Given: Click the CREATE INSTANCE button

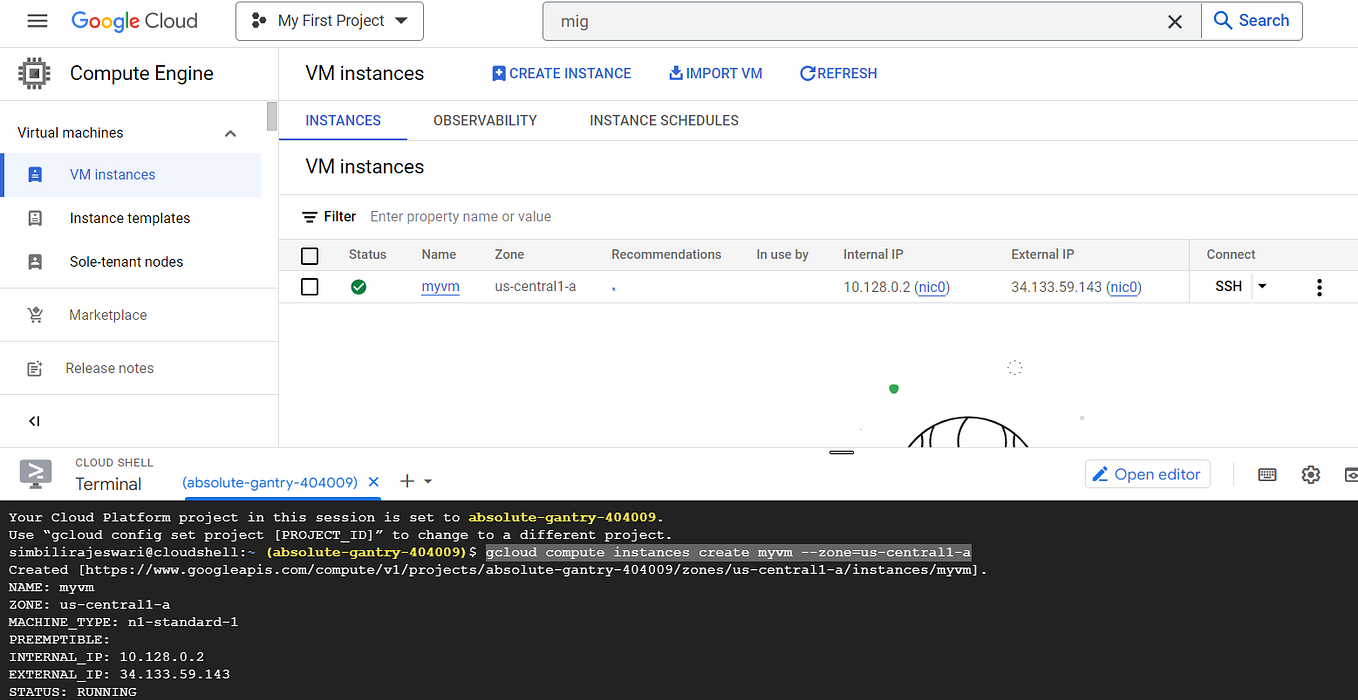Looking at the screenshot, I should pyautogui.click(x=561, y=72).
